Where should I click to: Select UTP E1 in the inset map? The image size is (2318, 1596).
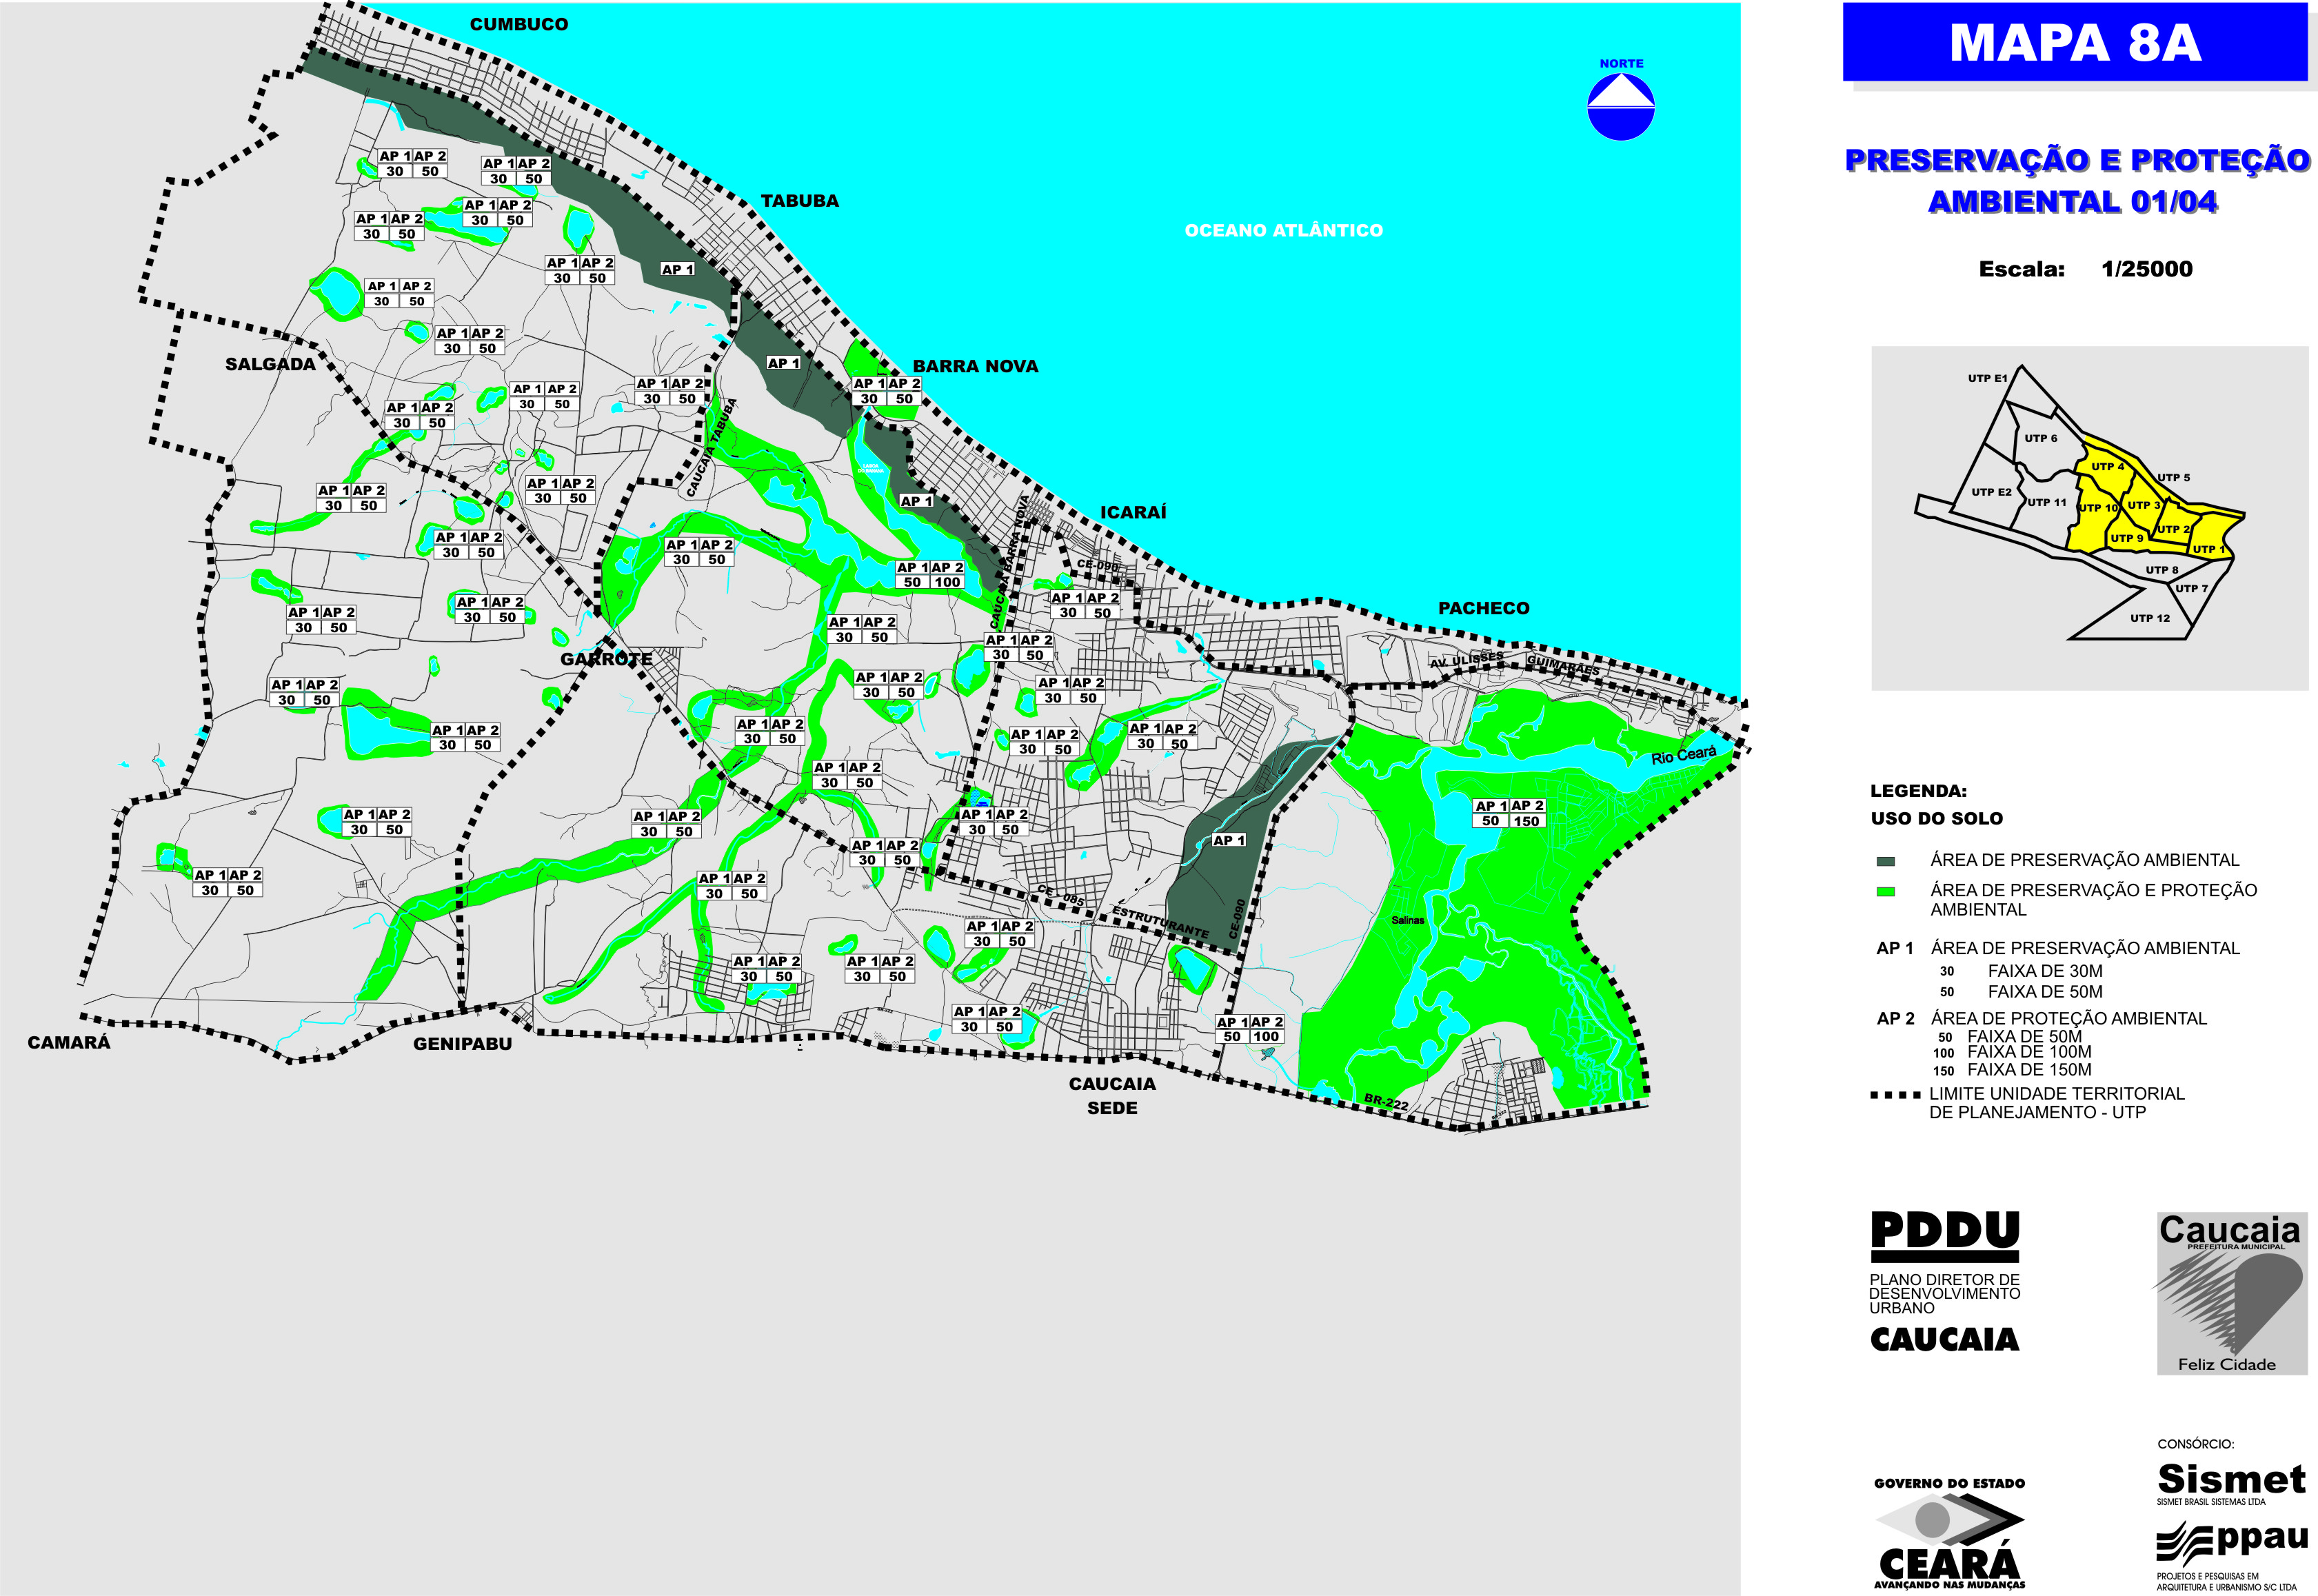point(1987,379)
